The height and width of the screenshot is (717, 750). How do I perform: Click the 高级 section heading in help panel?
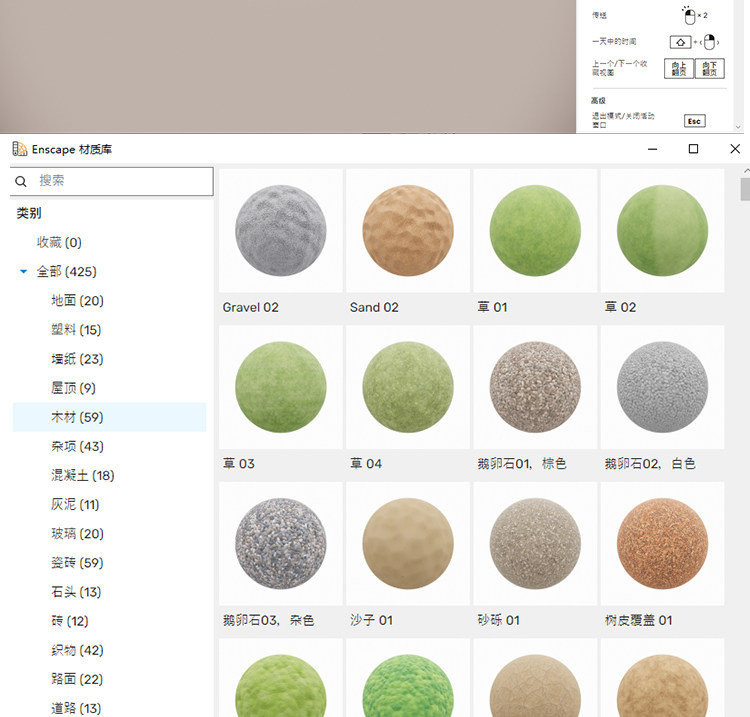point(598,100)
